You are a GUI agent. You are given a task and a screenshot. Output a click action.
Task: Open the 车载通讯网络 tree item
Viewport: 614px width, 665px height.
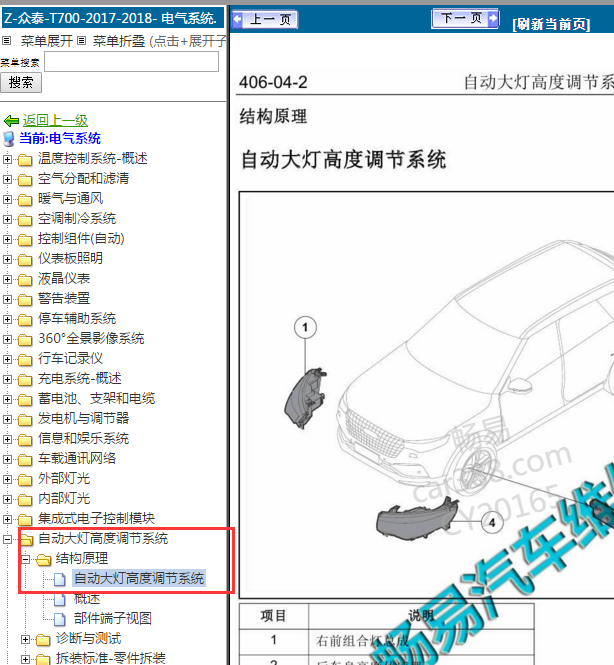[77, 458]
